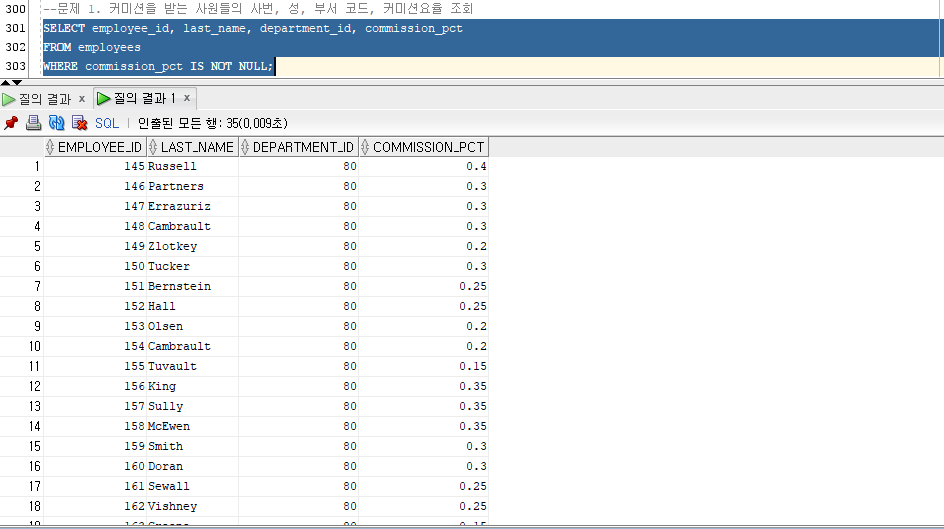Viewport: 944px width, 529px height.
Task: Click editor line 301 SELECT statement
Action: pyautogui.click(x=253, y=28)
